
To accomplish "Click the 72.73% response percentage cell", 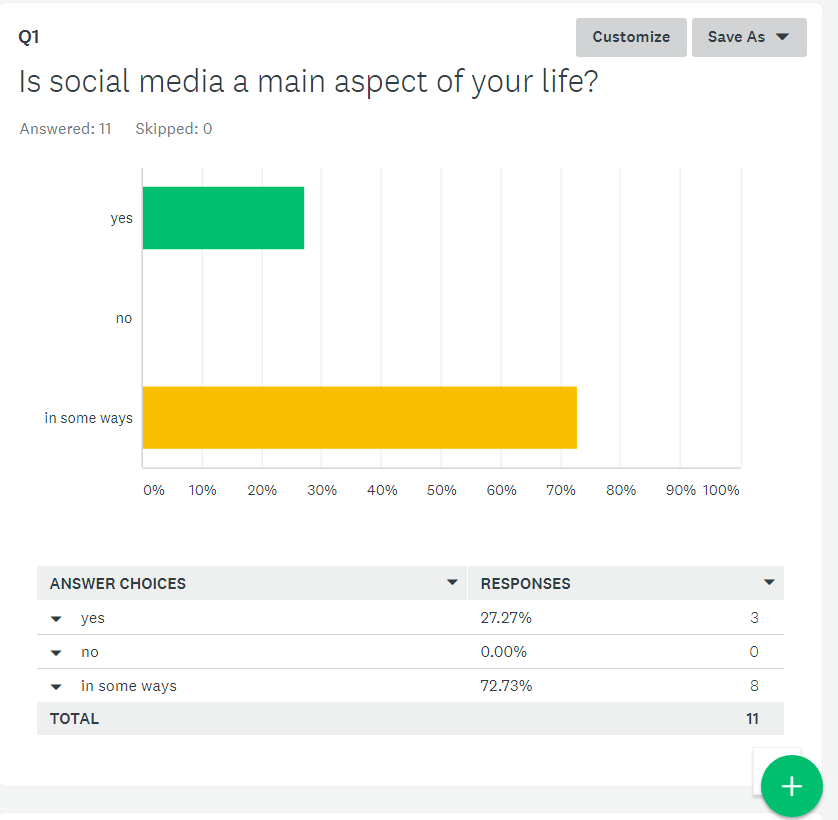I will [x=506, y=686].
